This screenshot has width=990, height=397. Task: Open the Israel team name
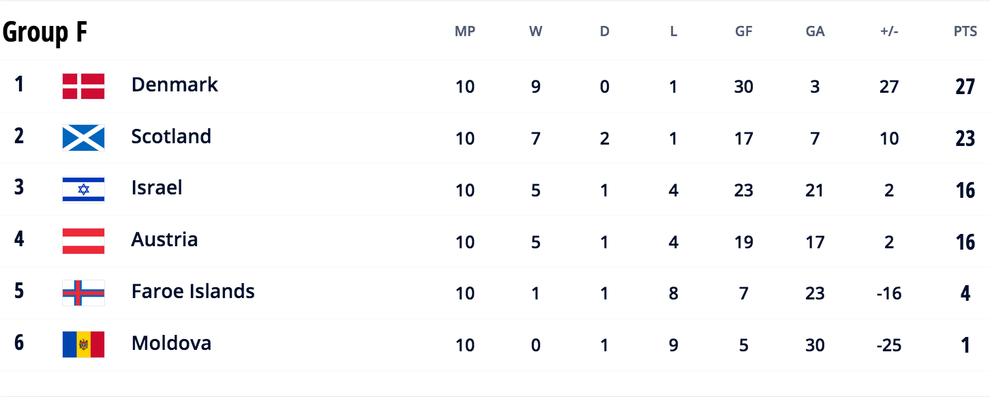157,188
